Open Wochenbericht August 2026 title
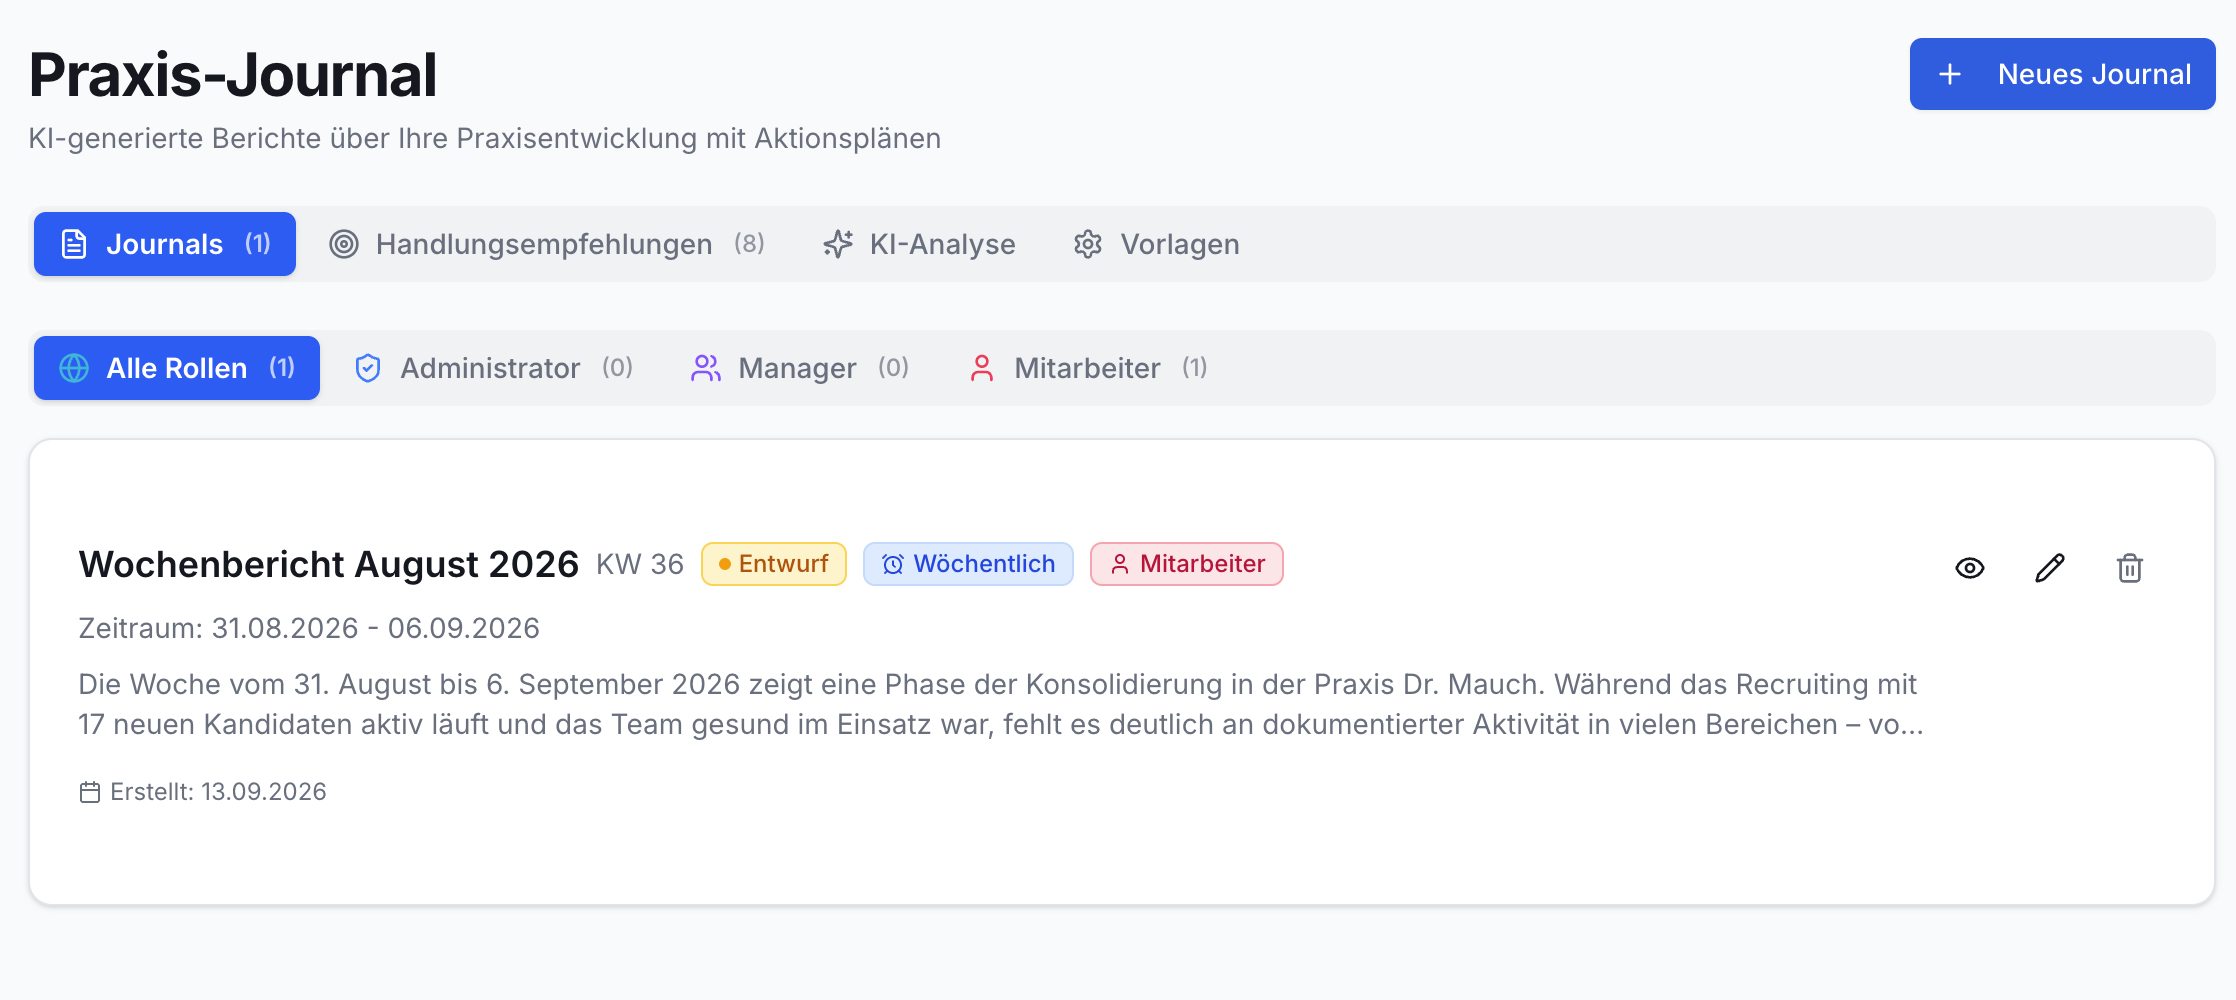 click(329, 564)
